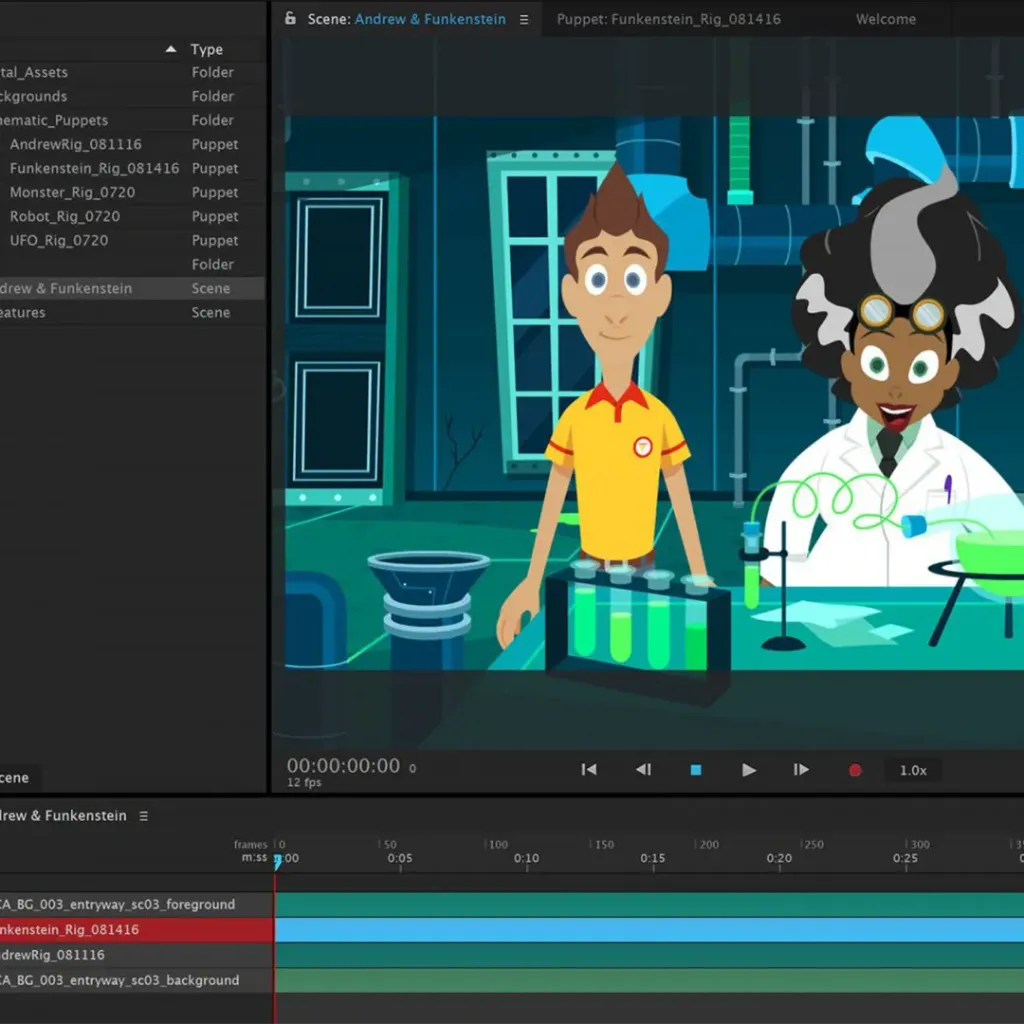Select Monster_Rig_0720 in the project list
The width and height of the screenshot is (1024, 1024).
click(x=132, y=193)
